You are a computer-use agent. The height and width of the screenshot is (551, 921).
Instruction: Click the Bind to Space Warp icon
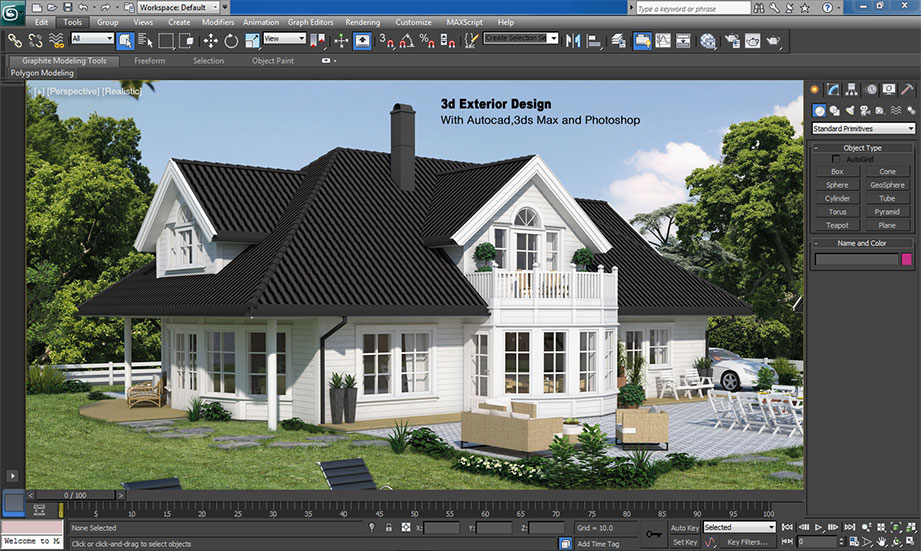[56, 41]
